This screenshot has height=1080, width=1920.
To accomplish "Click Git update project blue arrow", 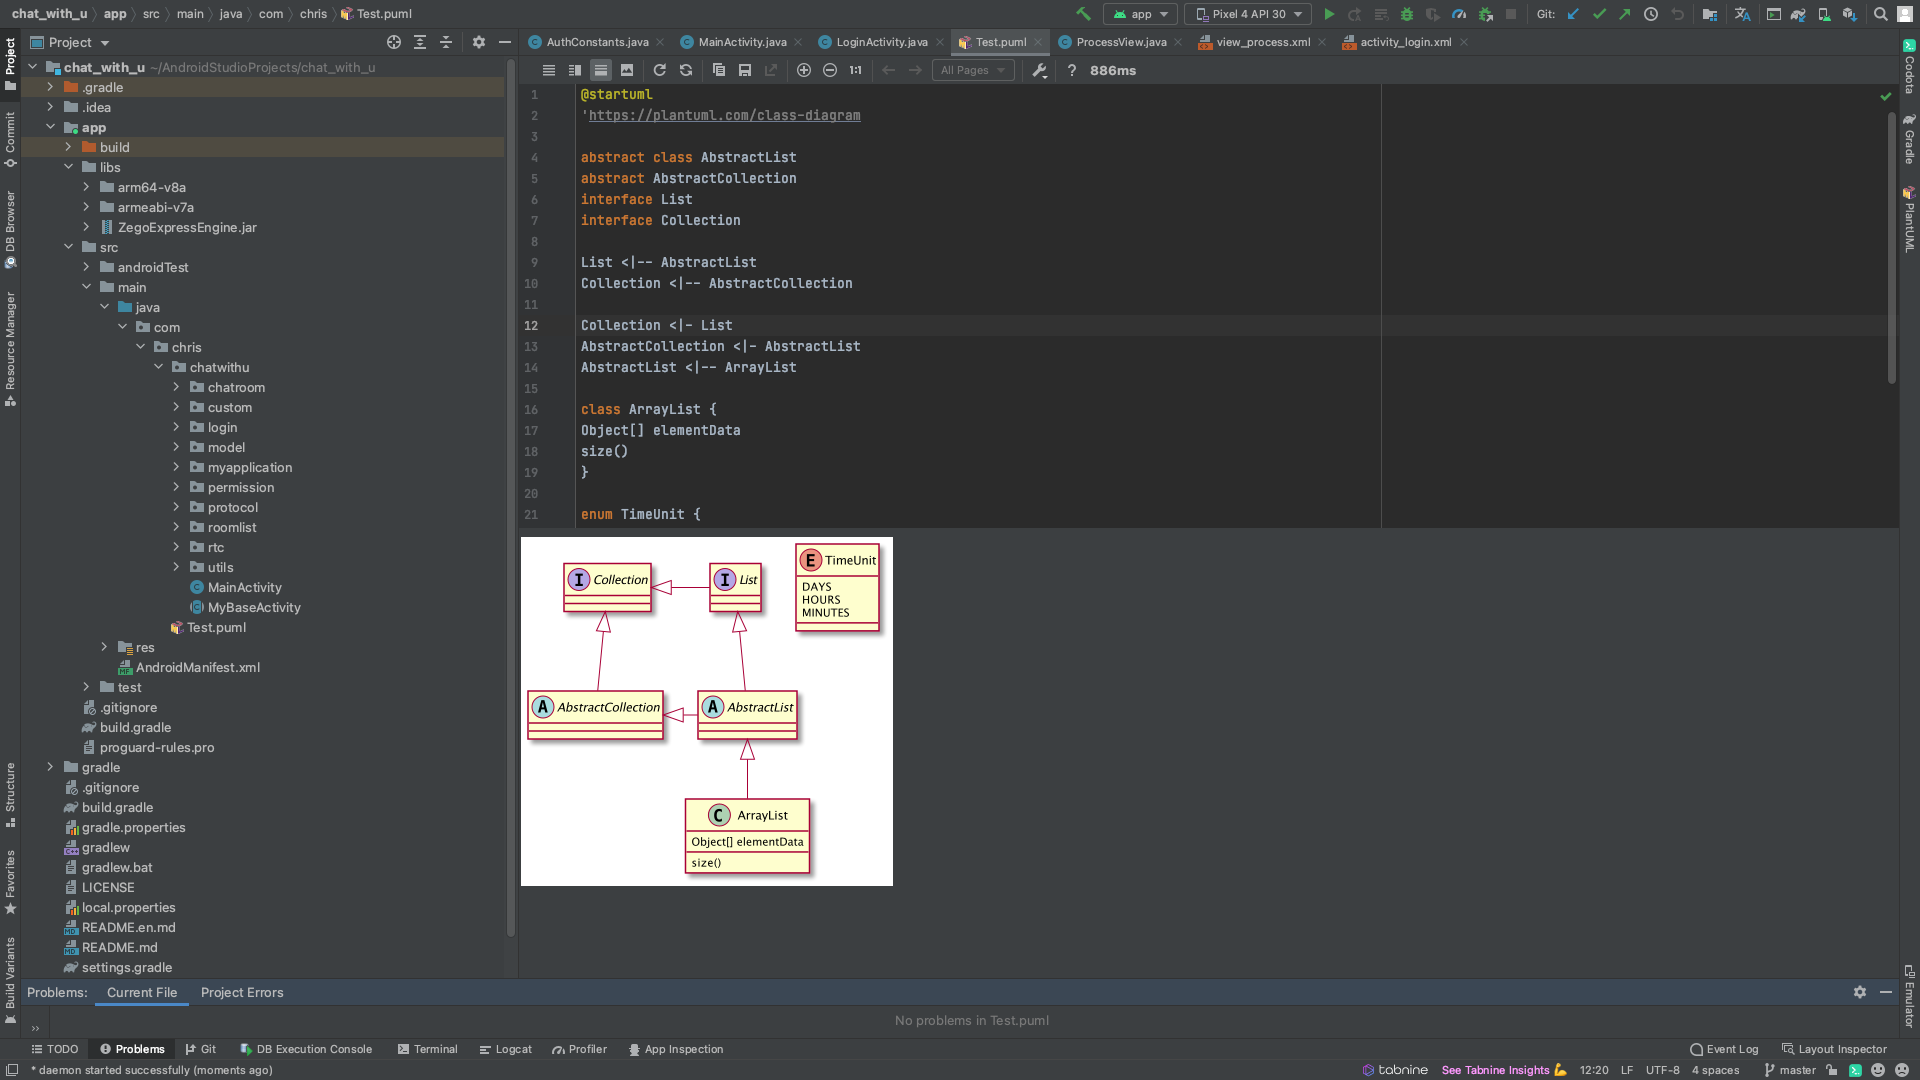I will (1573, 14).
